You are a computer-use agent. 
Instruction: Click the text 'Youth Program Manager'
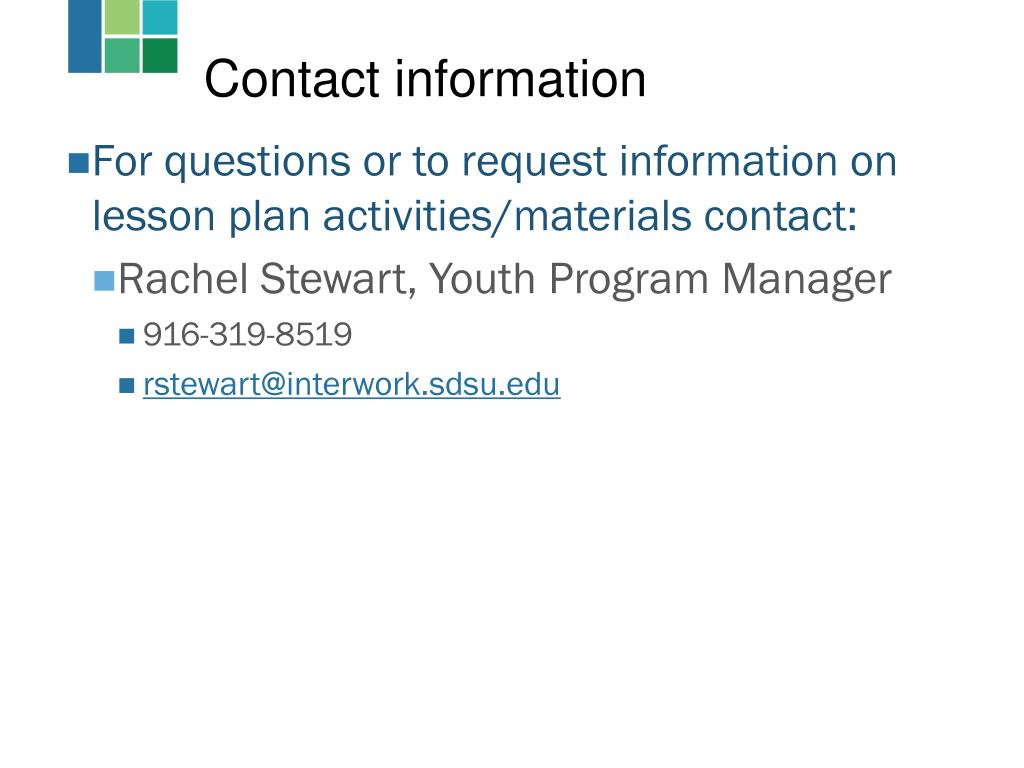(660, 280)
